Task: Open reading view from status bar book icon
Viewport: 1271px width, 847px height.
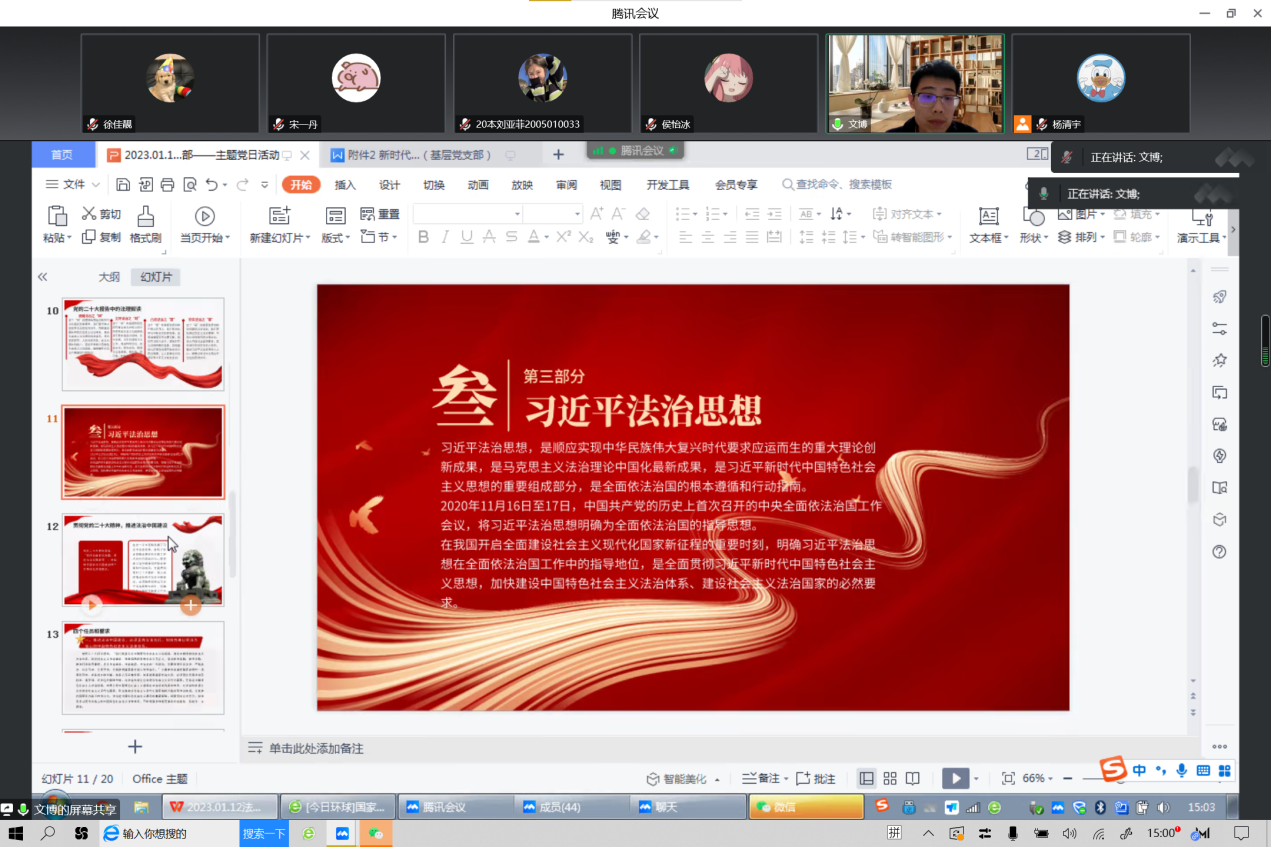Action: pos(912,778)
